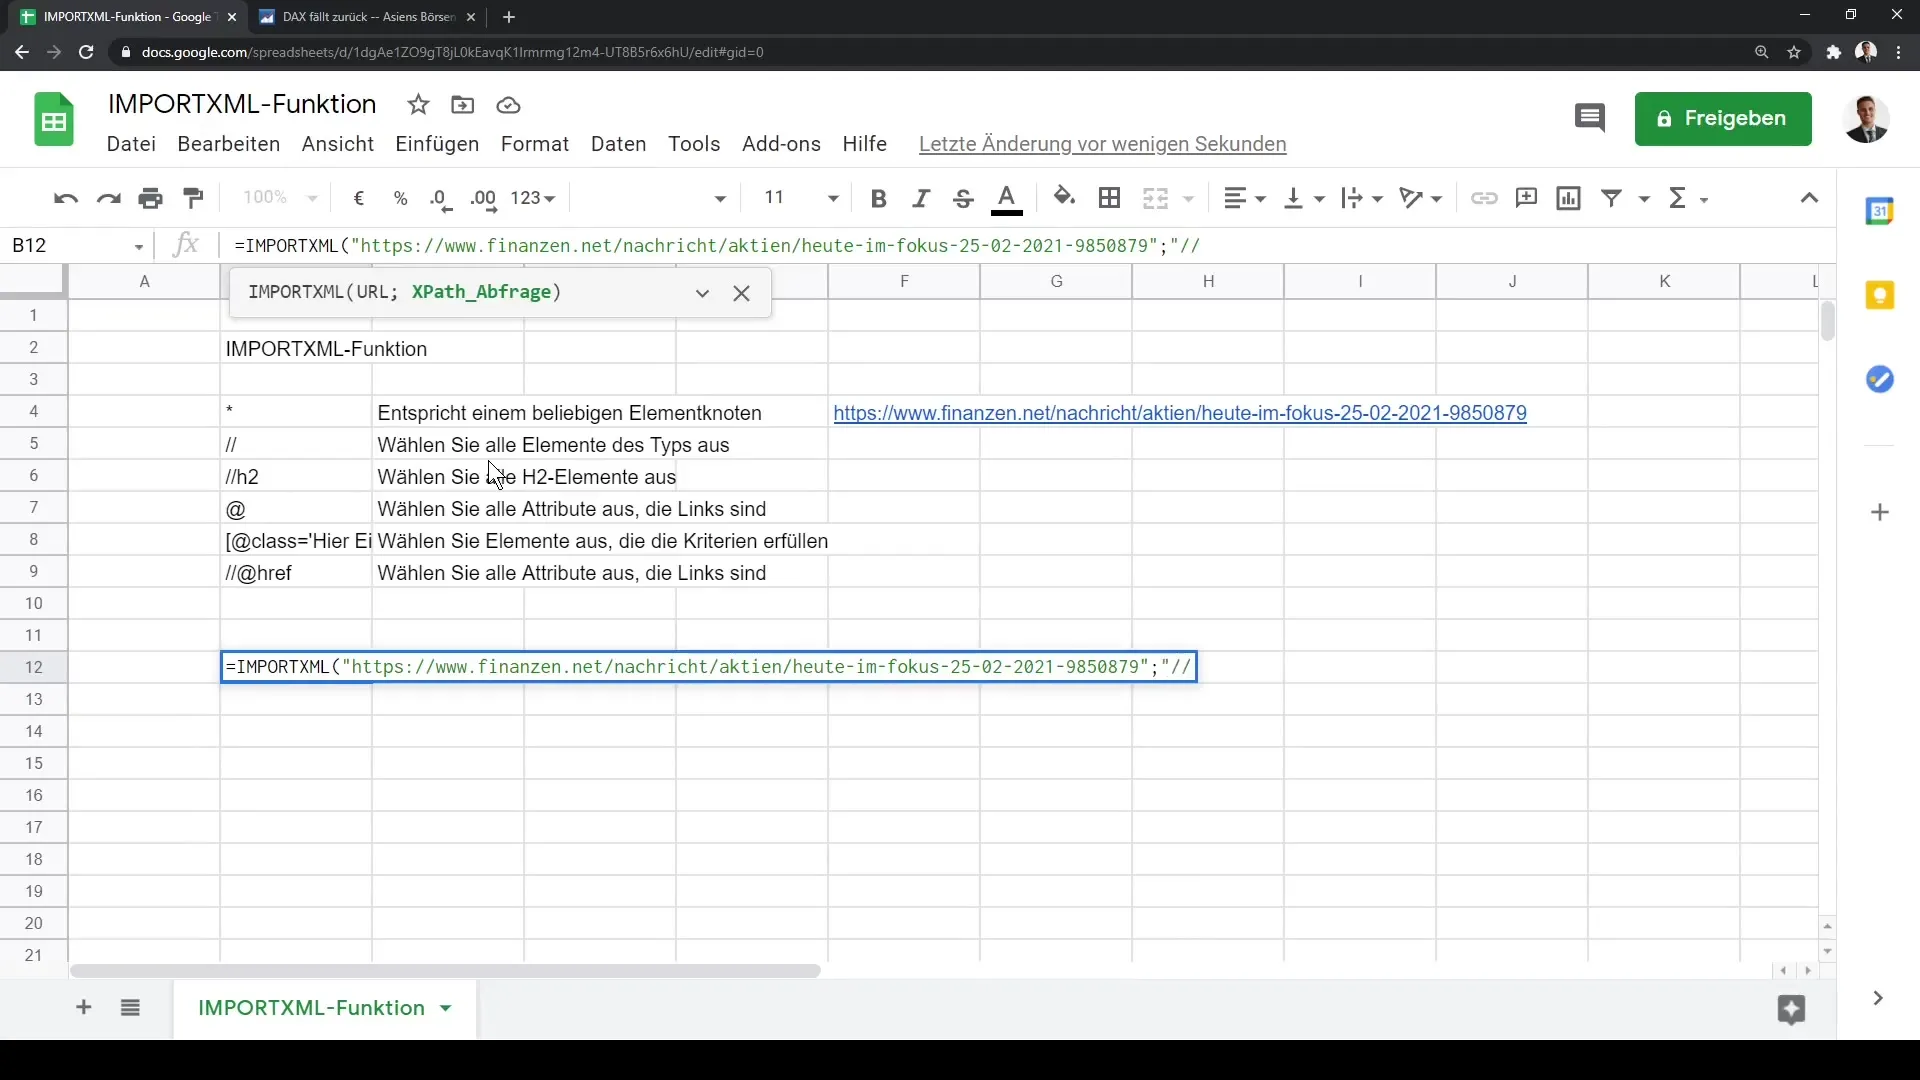Screen dimensions: 1920x1080
Task: Format as percent
Action: coord(401,198)
